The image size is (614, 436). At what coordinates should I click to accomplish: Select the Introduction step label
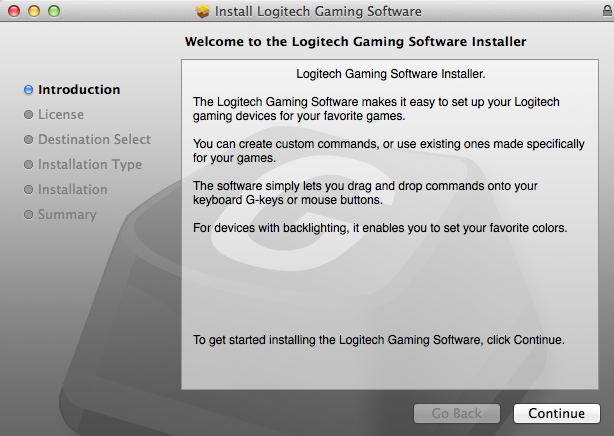tap(79, 90)
